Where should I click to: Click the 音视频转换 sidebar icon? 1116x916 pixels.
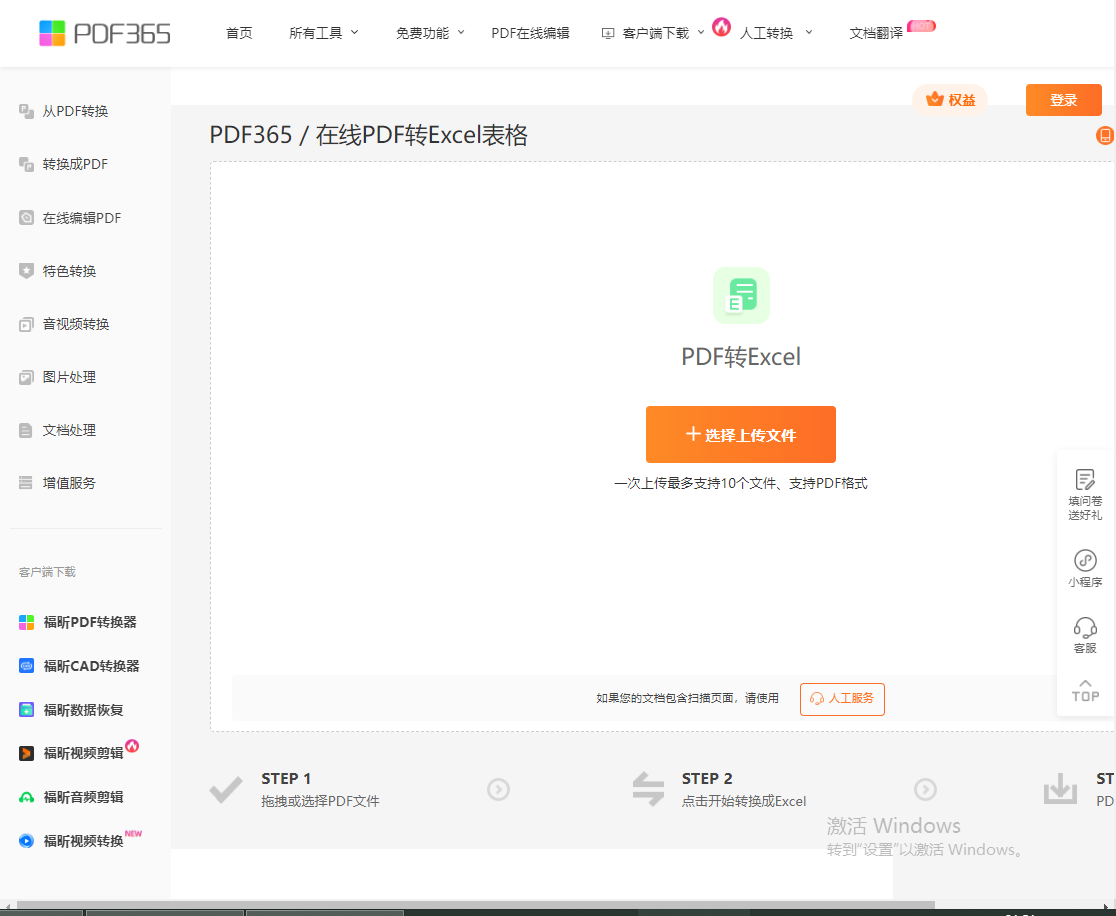(26, 325)
